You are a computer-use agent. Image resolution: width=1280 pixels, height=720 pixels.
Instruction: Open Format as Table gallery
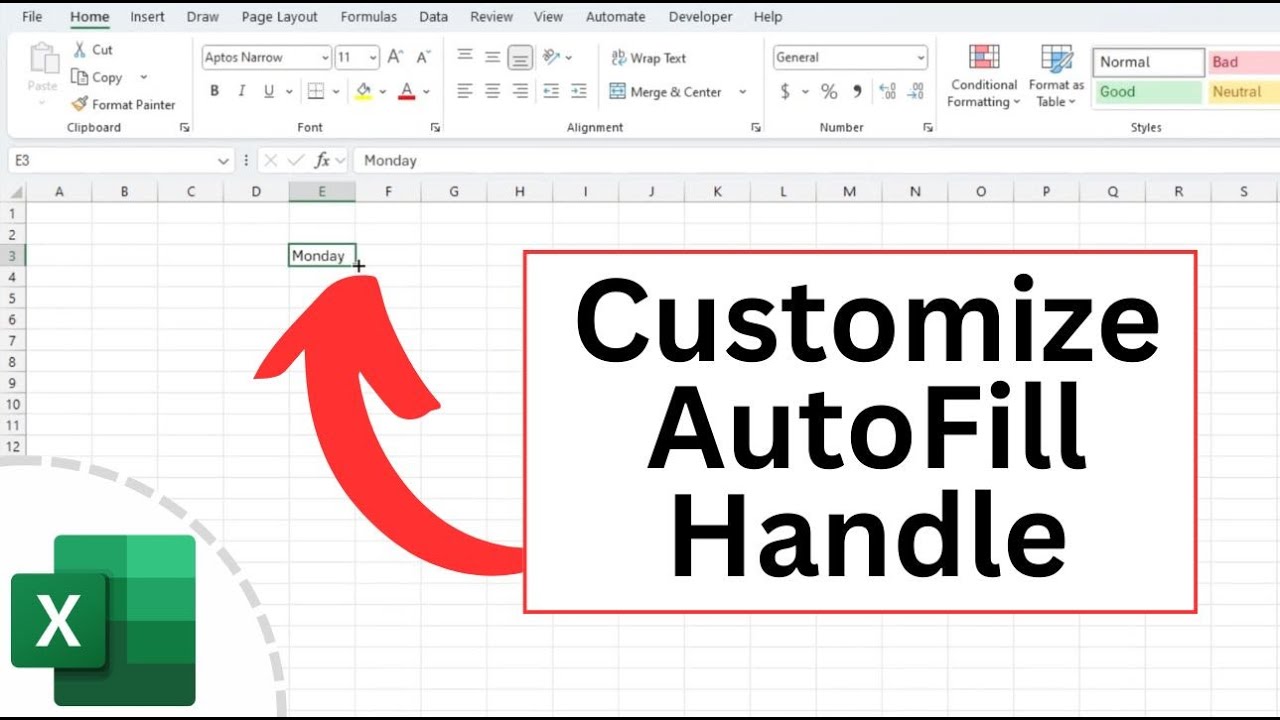1056,76
